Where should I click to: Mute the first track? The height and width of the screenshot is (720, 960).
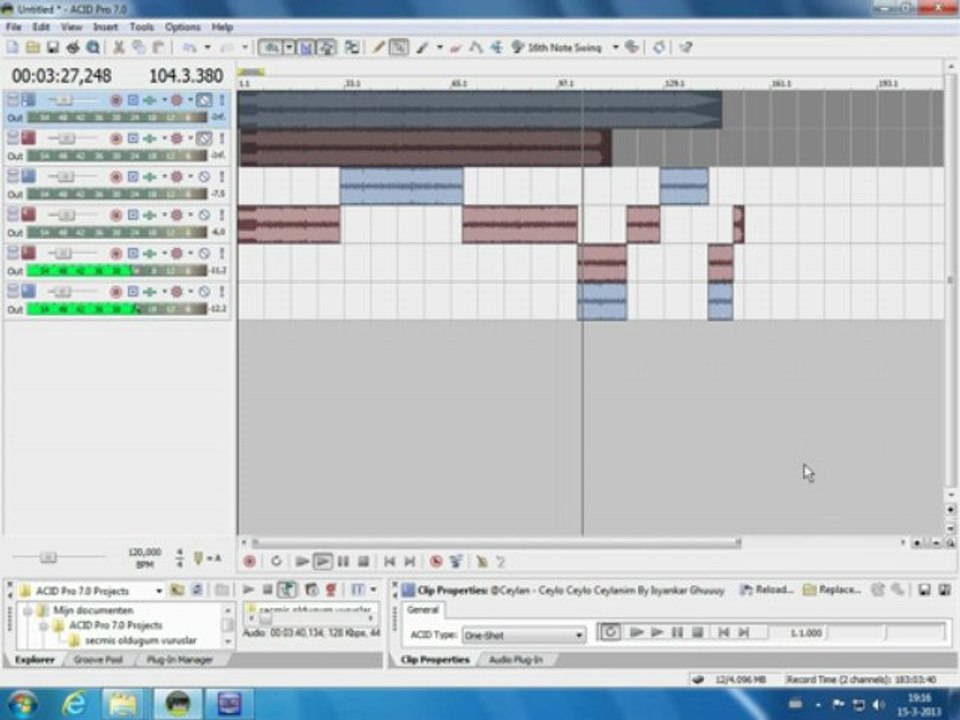click(x=204, y=100)
